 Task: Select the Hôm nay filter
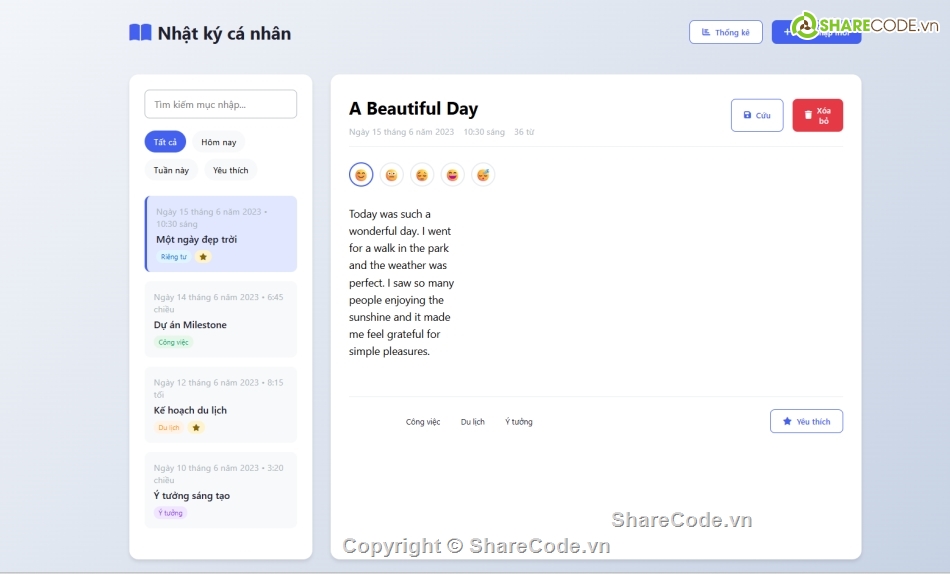[219, 142]
